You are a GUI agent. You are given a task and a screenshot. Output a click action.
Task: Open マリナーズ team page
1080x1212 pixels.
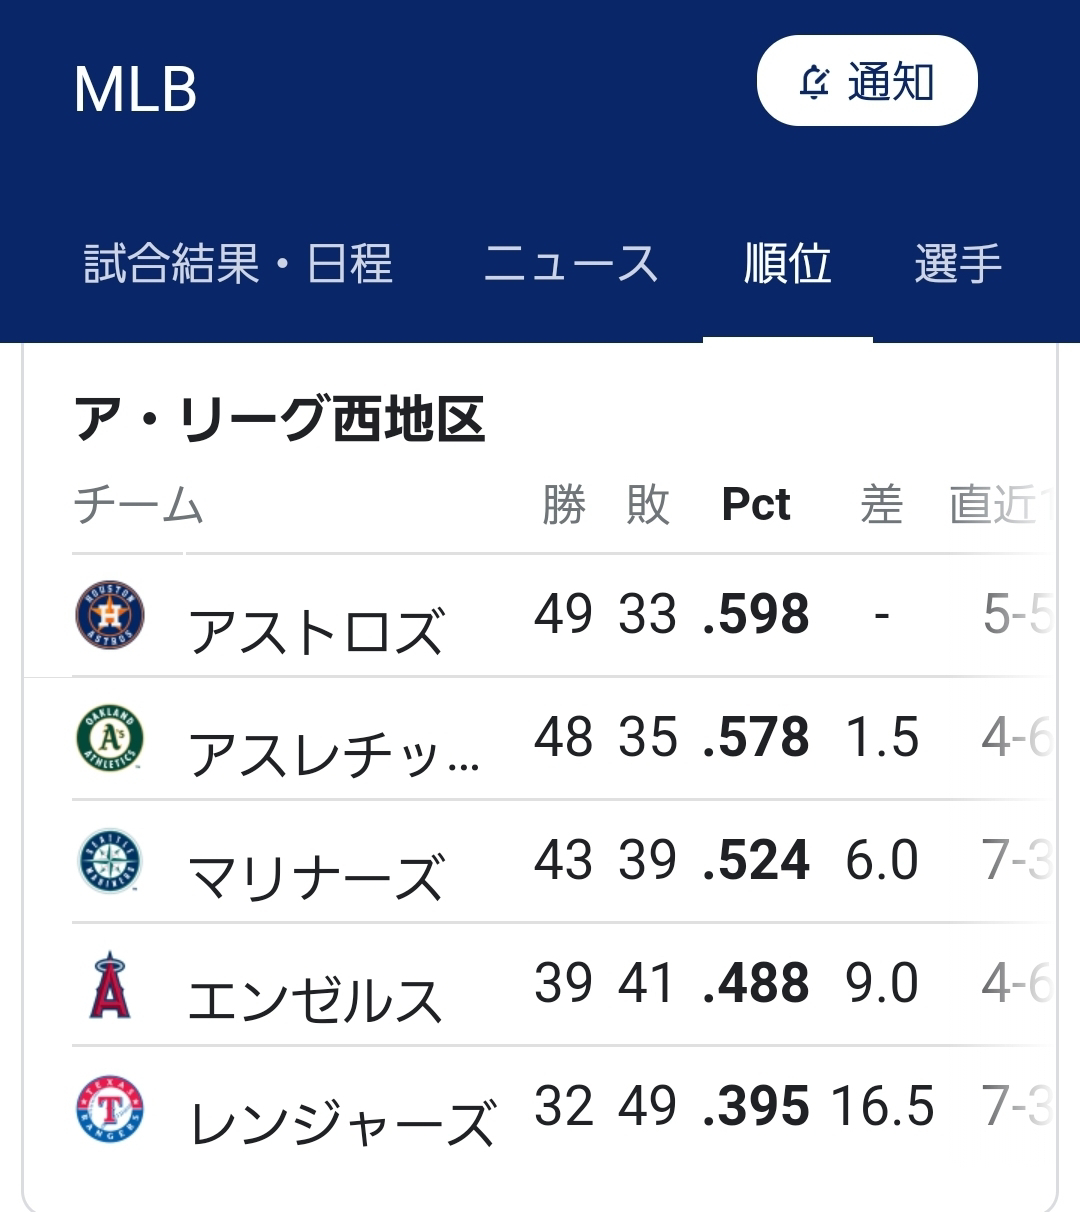pos(316,878)
